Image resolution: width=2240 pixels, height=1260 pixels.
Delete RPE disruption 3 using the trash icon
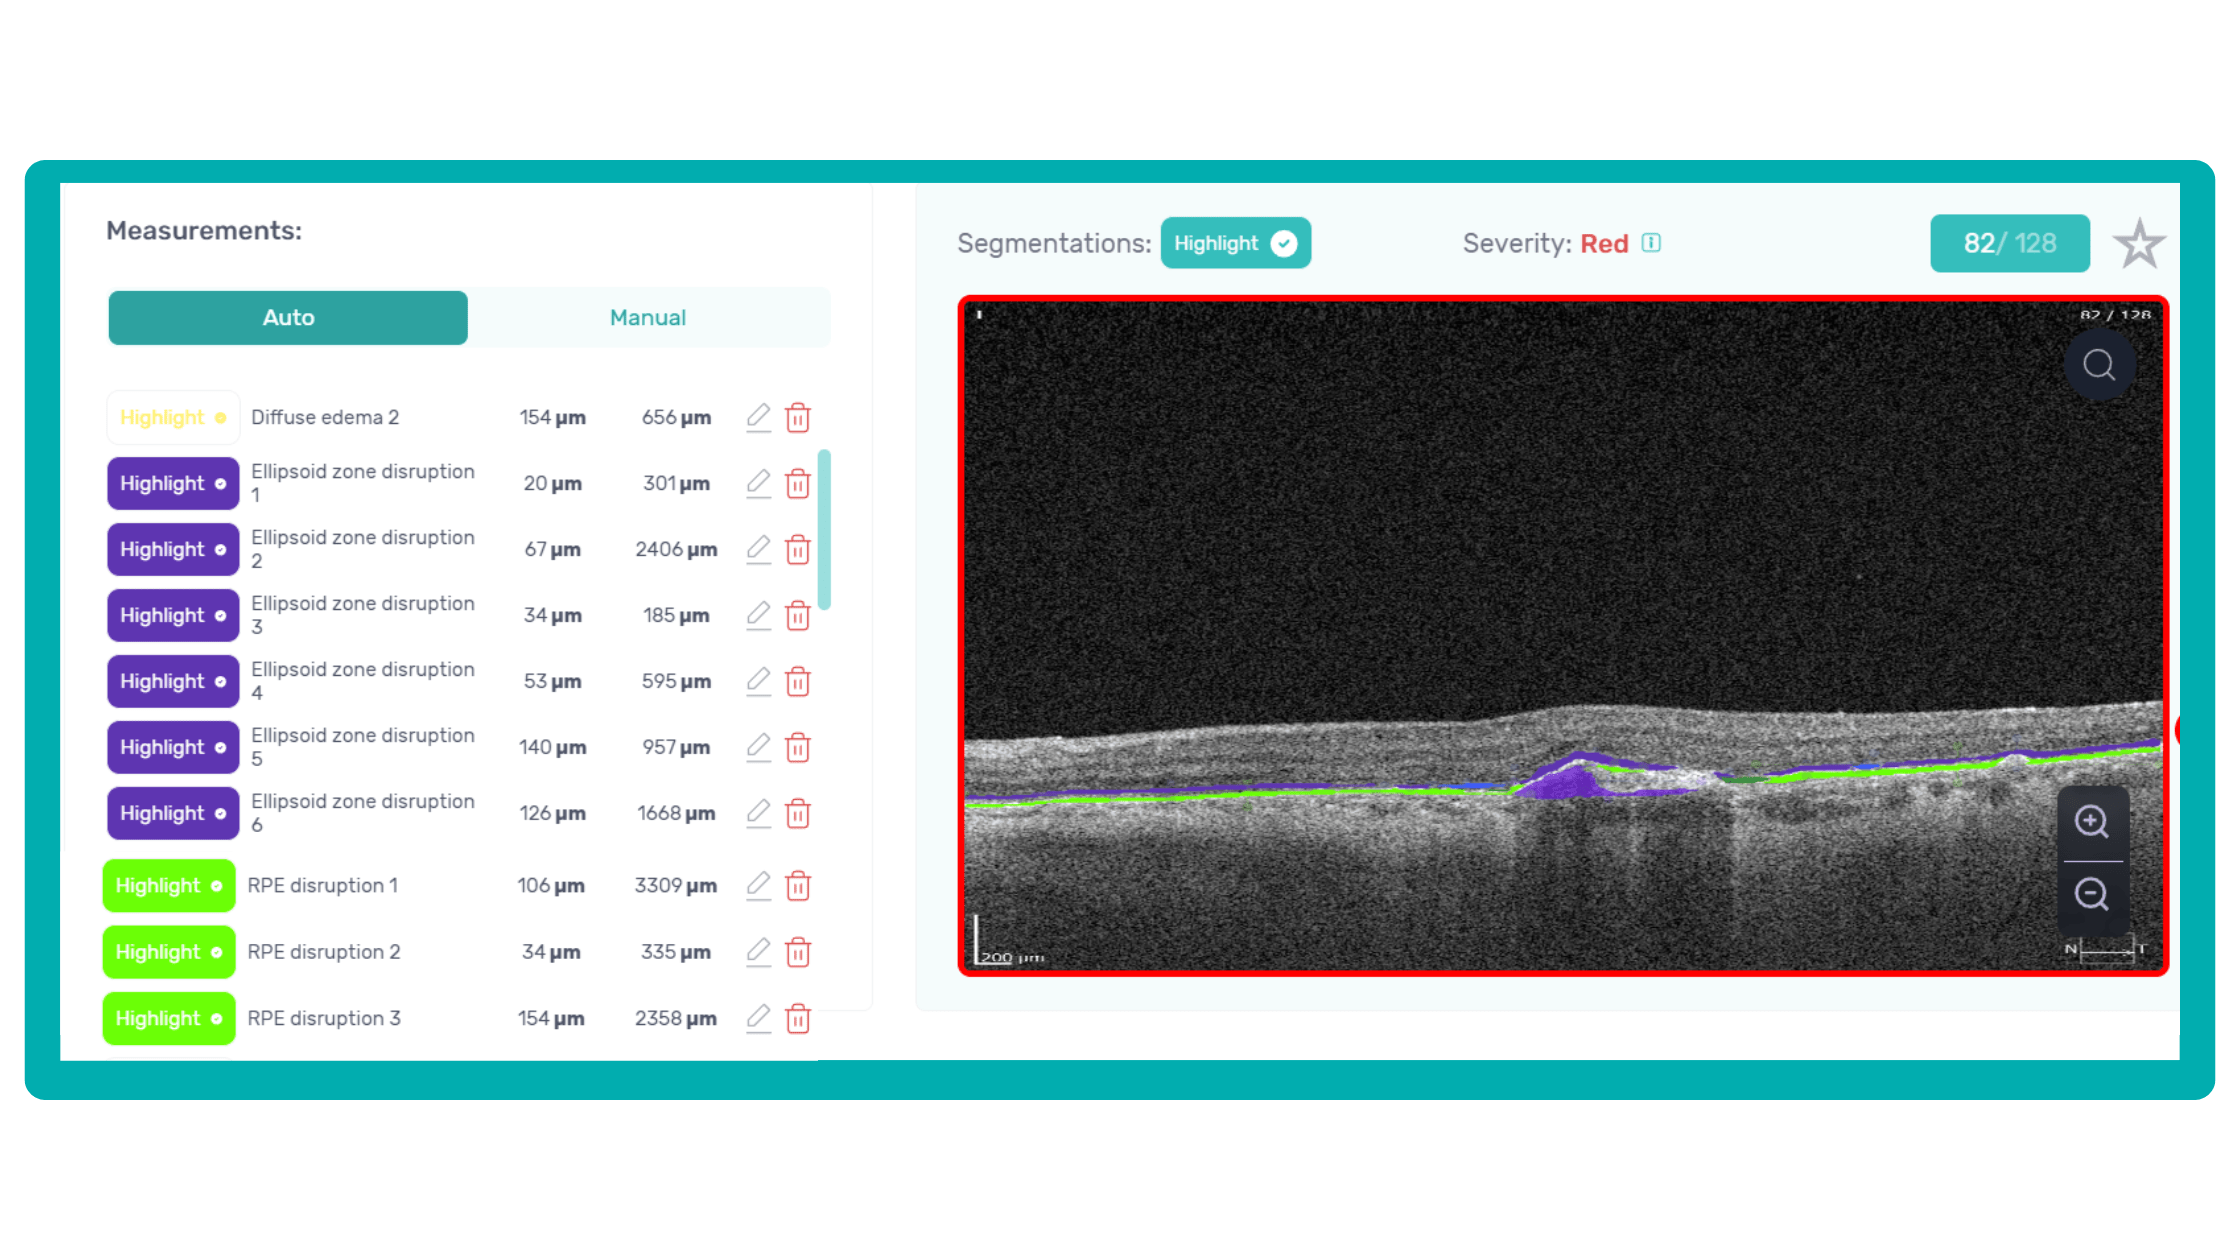coord(797,1018)
